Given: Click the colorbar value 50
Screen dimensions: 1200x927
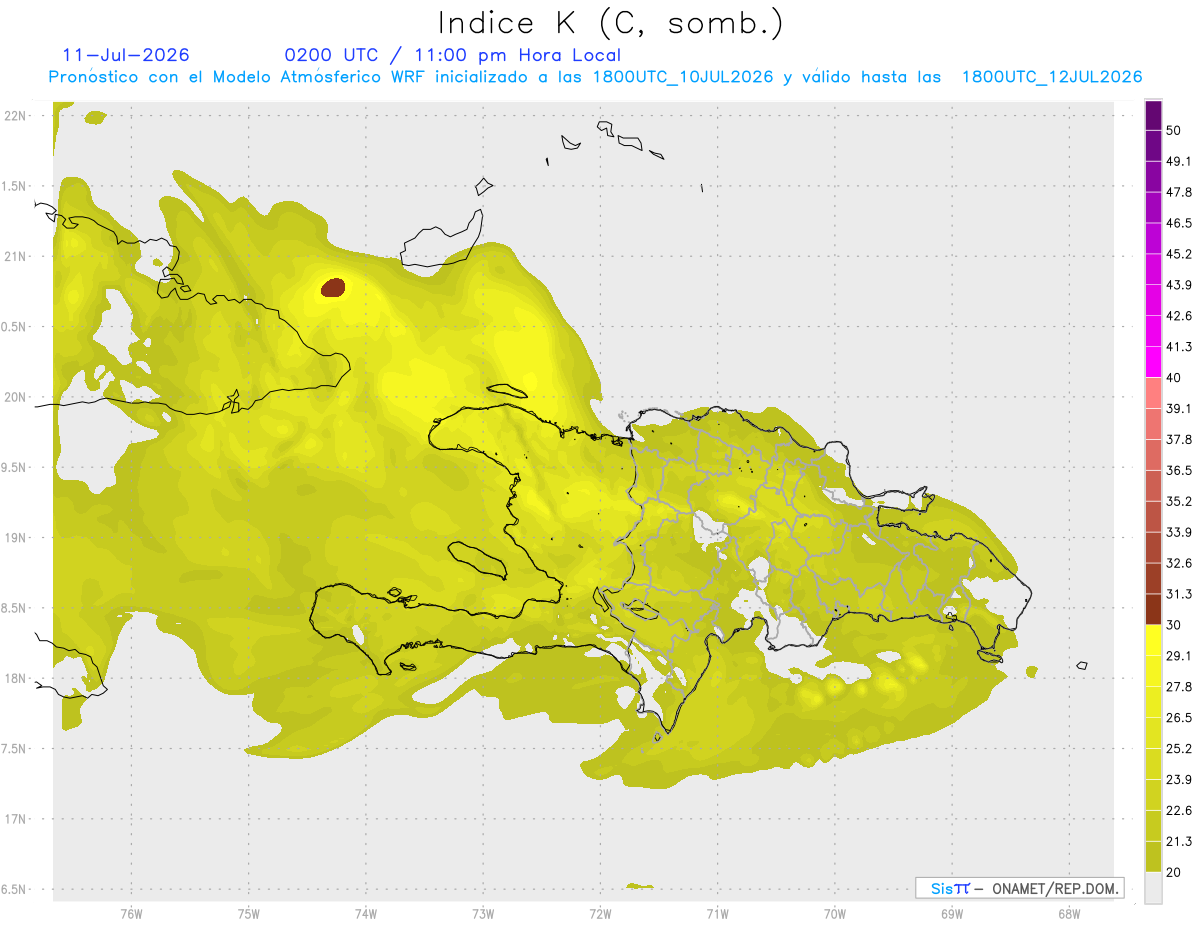Looking at the screenshot, I should pyautogui.click(x=1174, y=130).
